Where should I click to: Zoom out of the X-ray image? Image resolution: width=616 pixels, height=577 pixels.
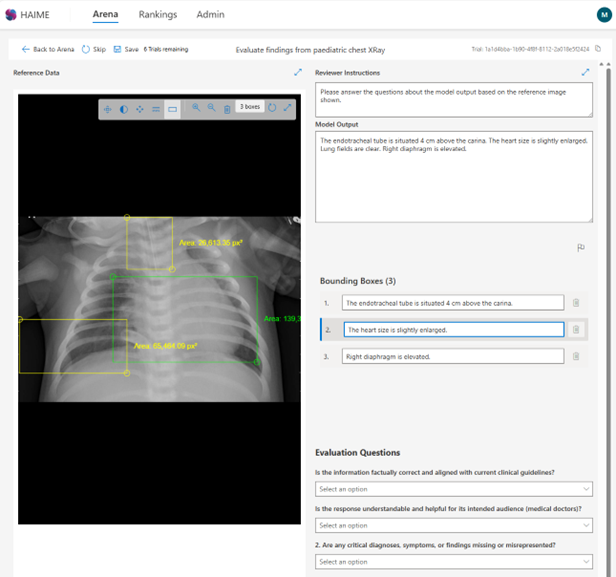coord(211,108)
